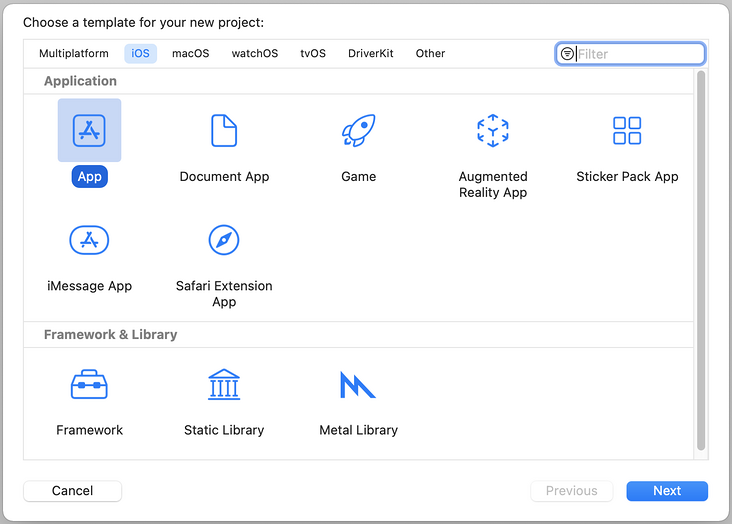Click the "Document App" label
This screenshot has height=524, width=732.
[x=224, y=177]
